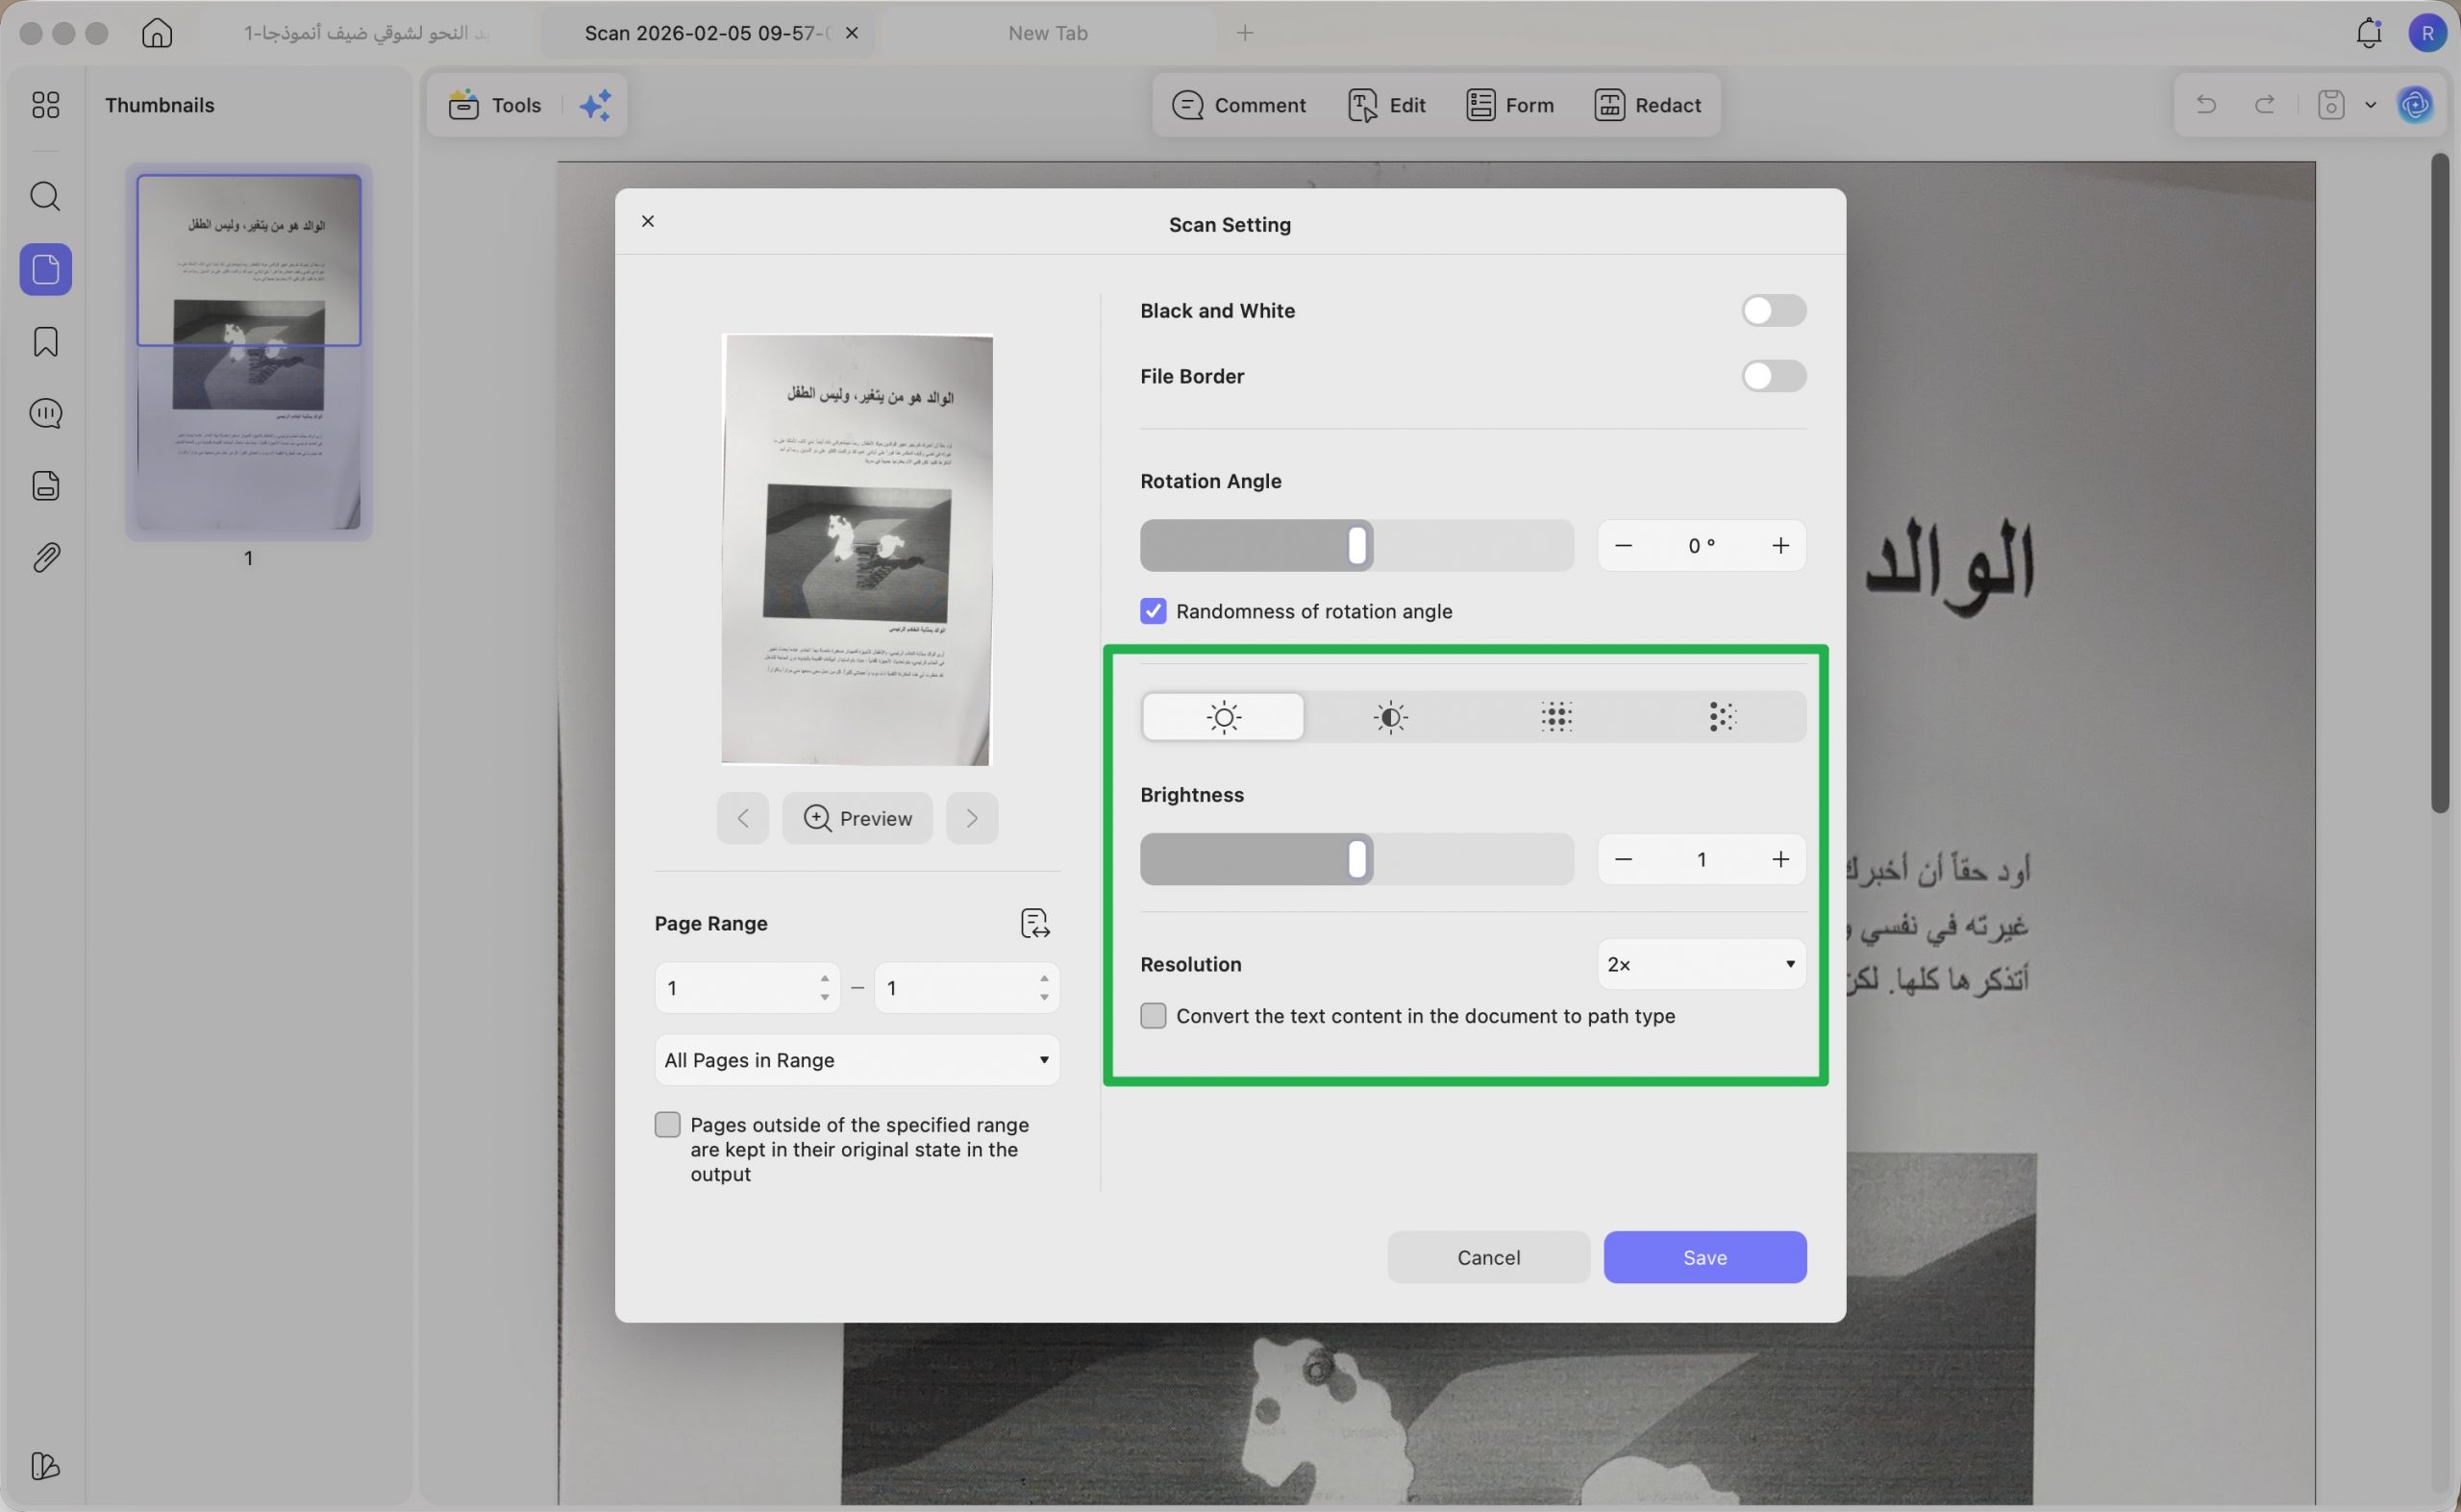Click the undo arrow in the toolbar
The height and width of the screenshot is (1512, 2461).
pos(2206,105)
